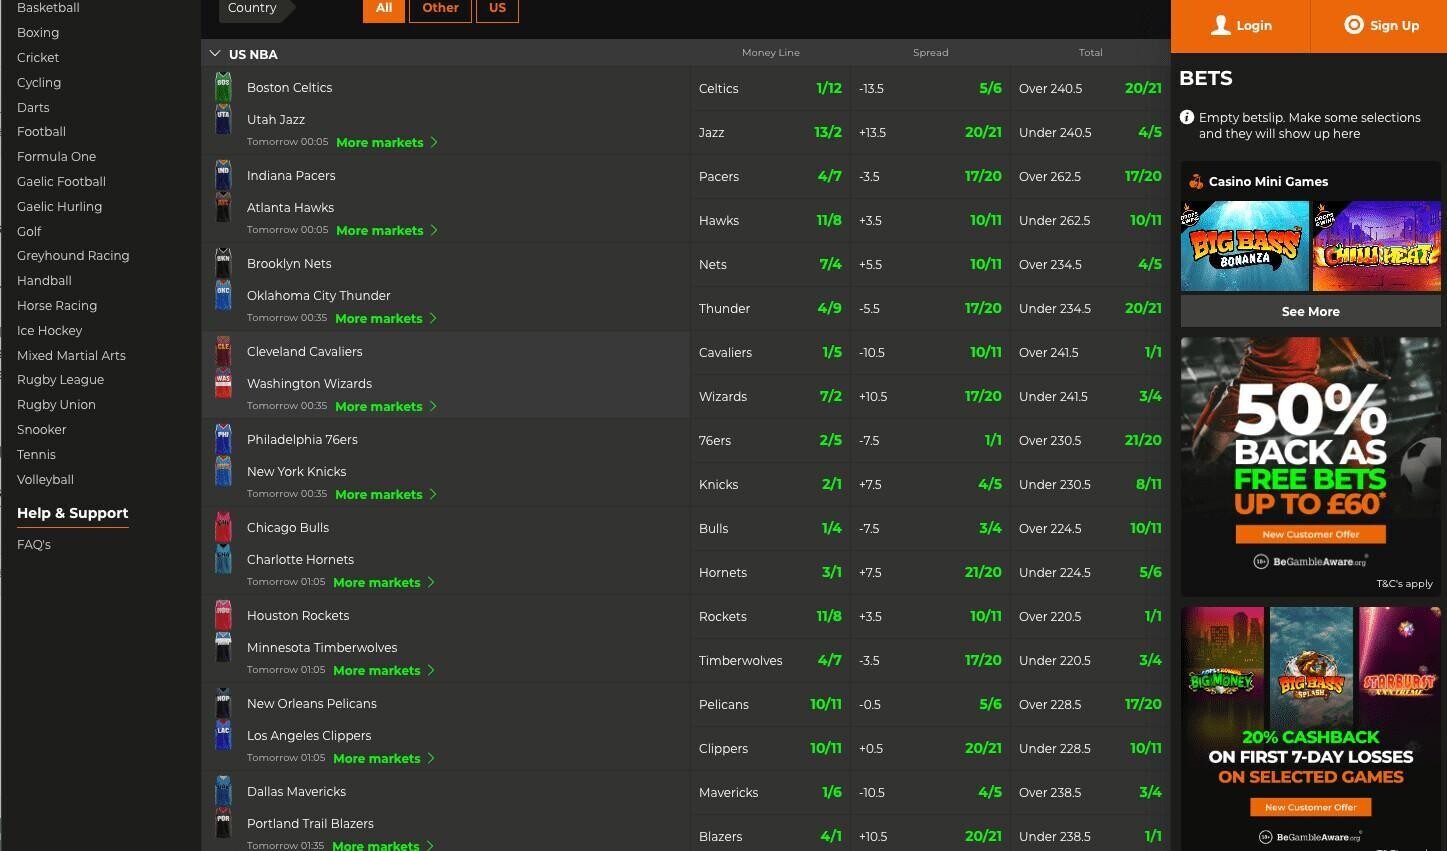Toggle the Knicks money line 2/1 bet

(x=770, y=484)
